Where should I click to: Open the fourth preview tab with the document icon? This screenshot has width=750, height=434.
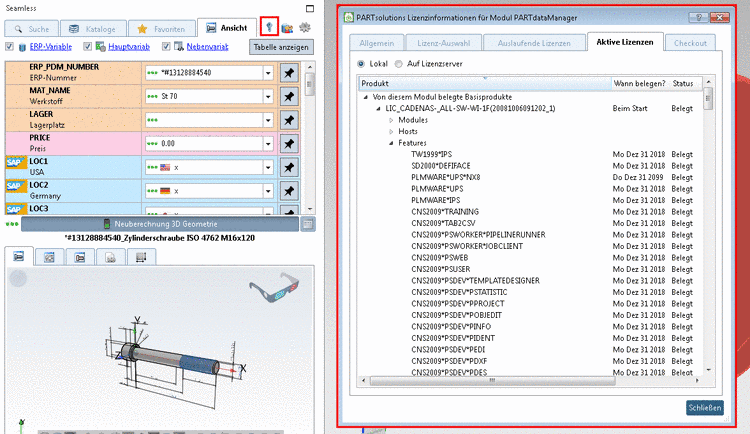(x=110, y=257)
